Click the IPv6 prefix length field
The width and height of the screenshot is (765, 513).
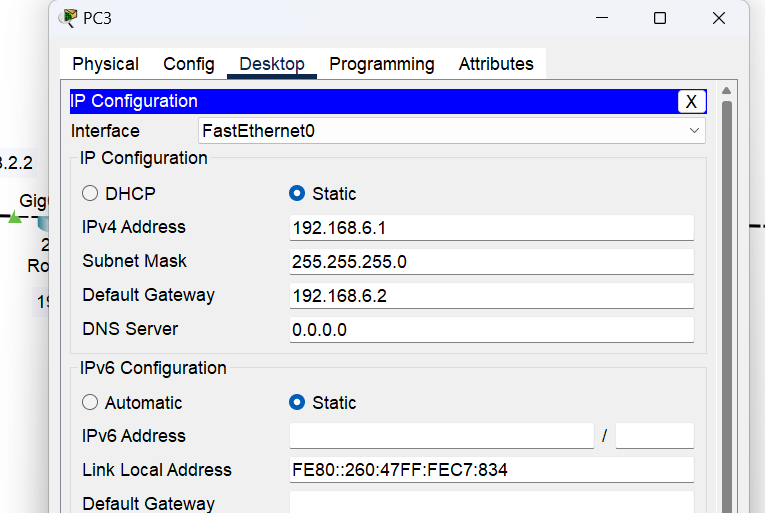[x=654, y=436]
